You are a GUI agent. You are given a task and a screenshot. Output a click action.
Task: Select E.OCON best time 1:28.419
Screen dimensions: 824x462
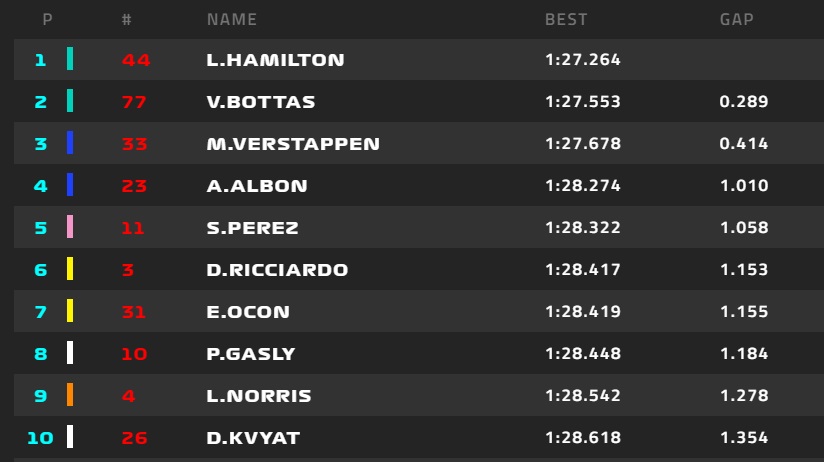(583, 312)
